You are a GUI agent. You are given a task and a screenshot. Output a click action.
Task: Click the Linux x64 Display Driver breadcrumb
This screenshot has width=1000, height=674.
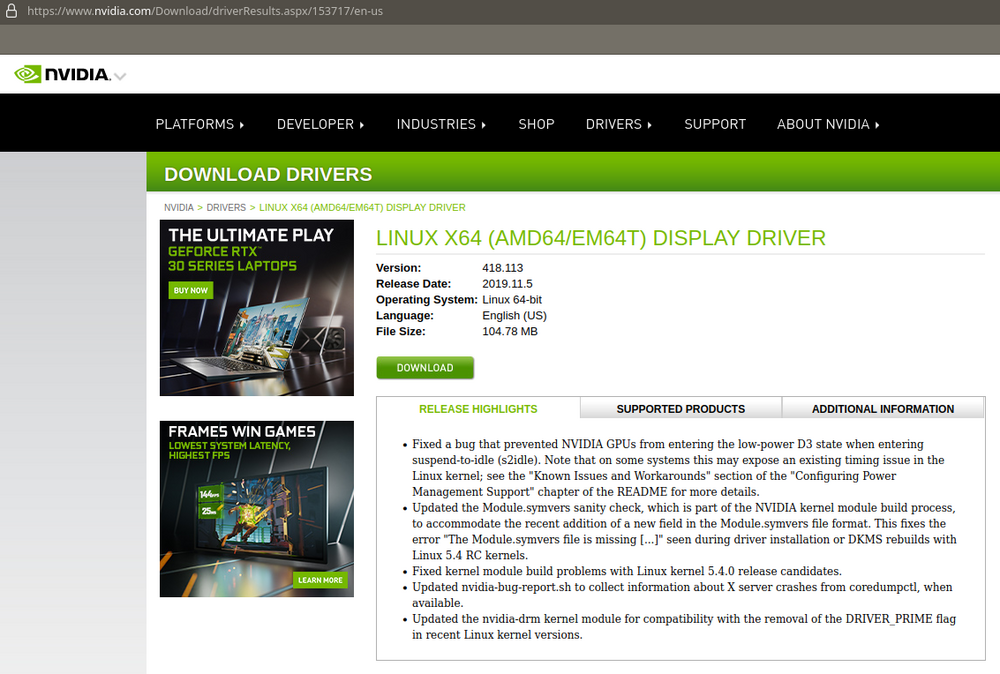[x=362, y=208]
